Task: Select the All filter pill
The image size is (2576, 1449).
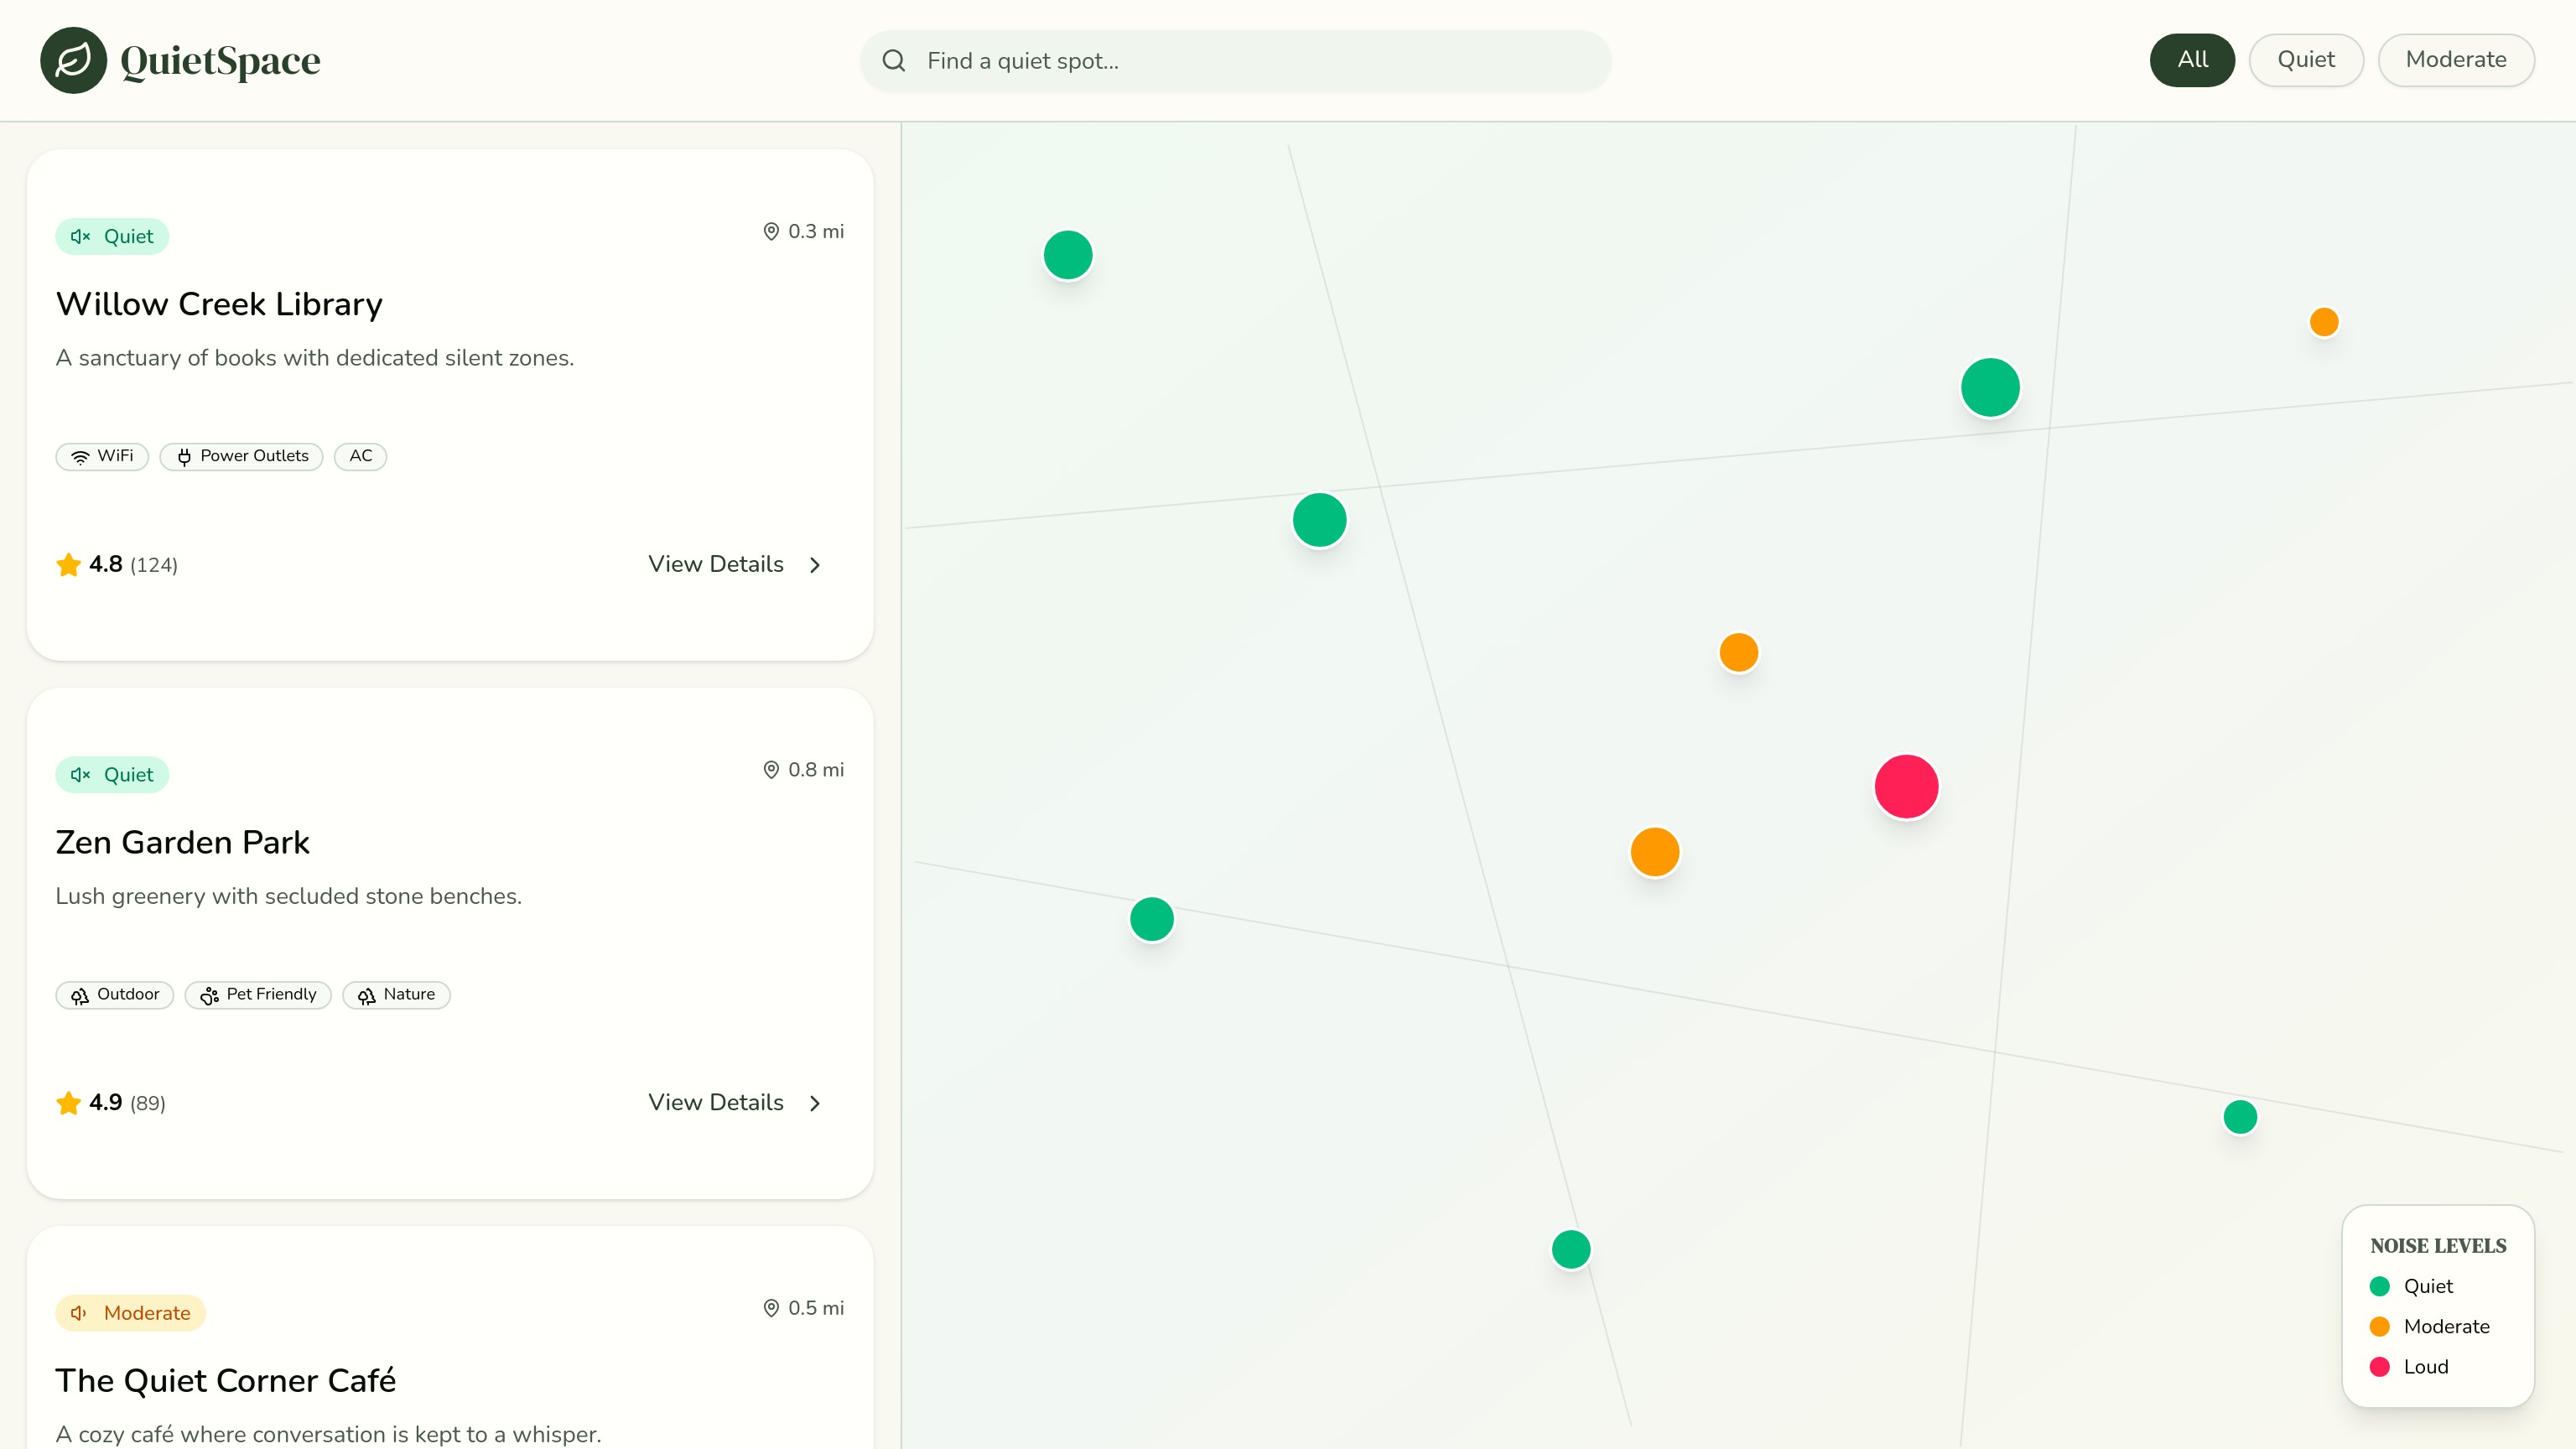Action: click(2191, 60)
